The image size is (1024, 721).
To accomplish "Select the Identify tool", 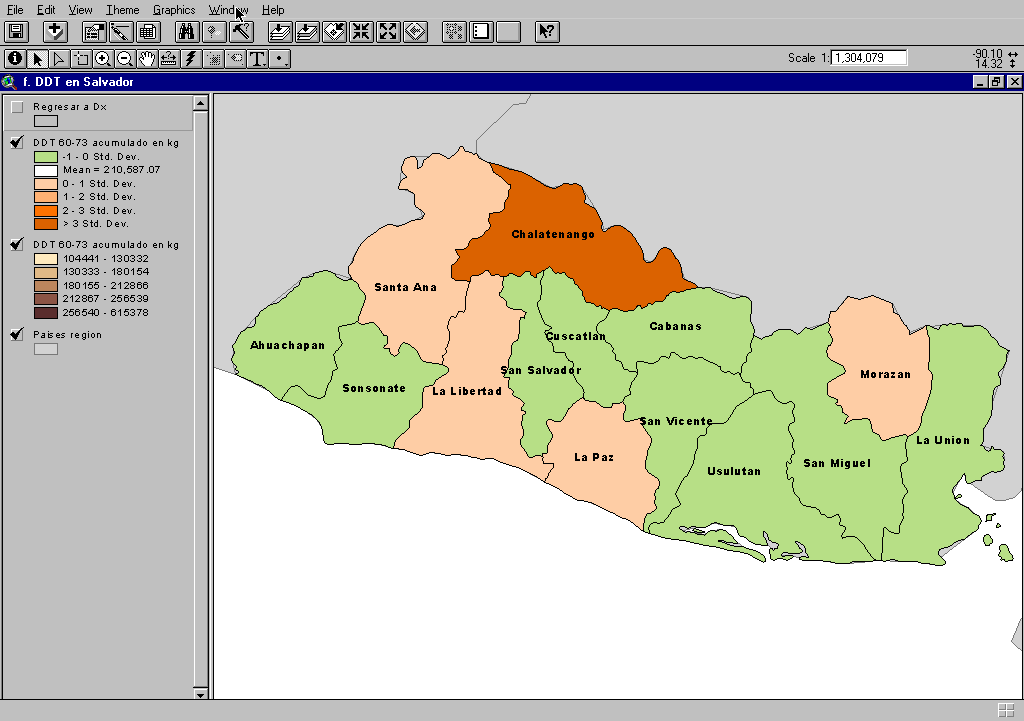I will point(15,59).
